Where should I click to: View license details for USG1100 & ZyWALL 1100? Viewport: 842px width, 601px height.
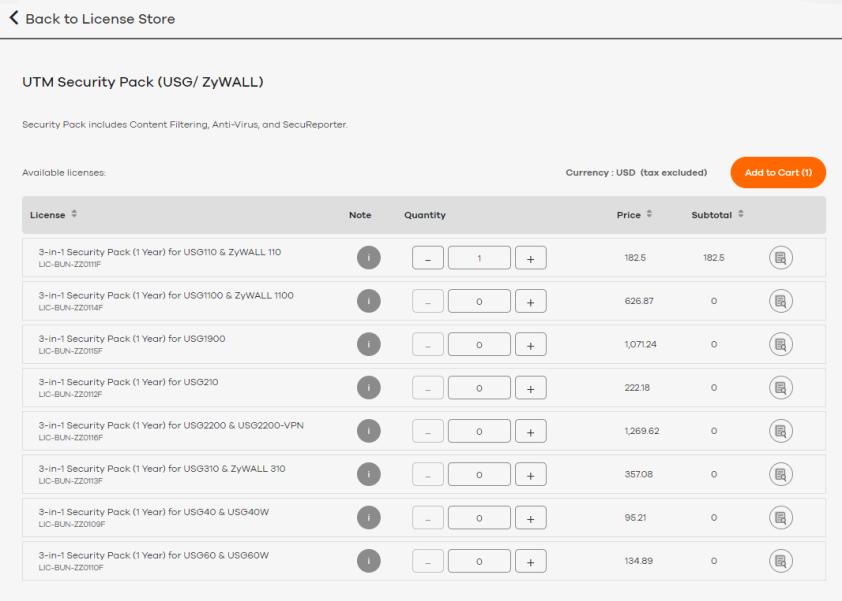(781, 301)
